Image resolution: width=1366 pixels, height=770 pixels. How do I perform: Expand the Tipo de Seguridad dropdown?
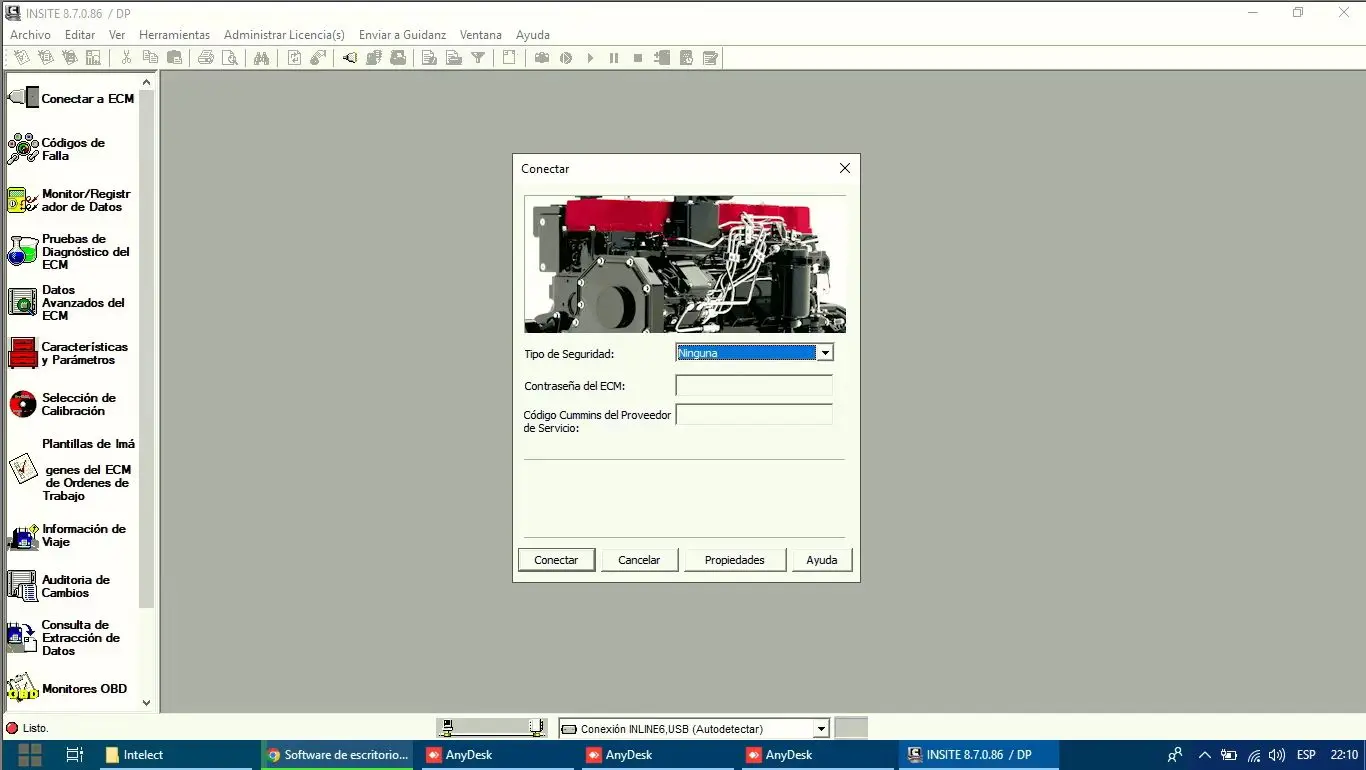click(825, 352)
